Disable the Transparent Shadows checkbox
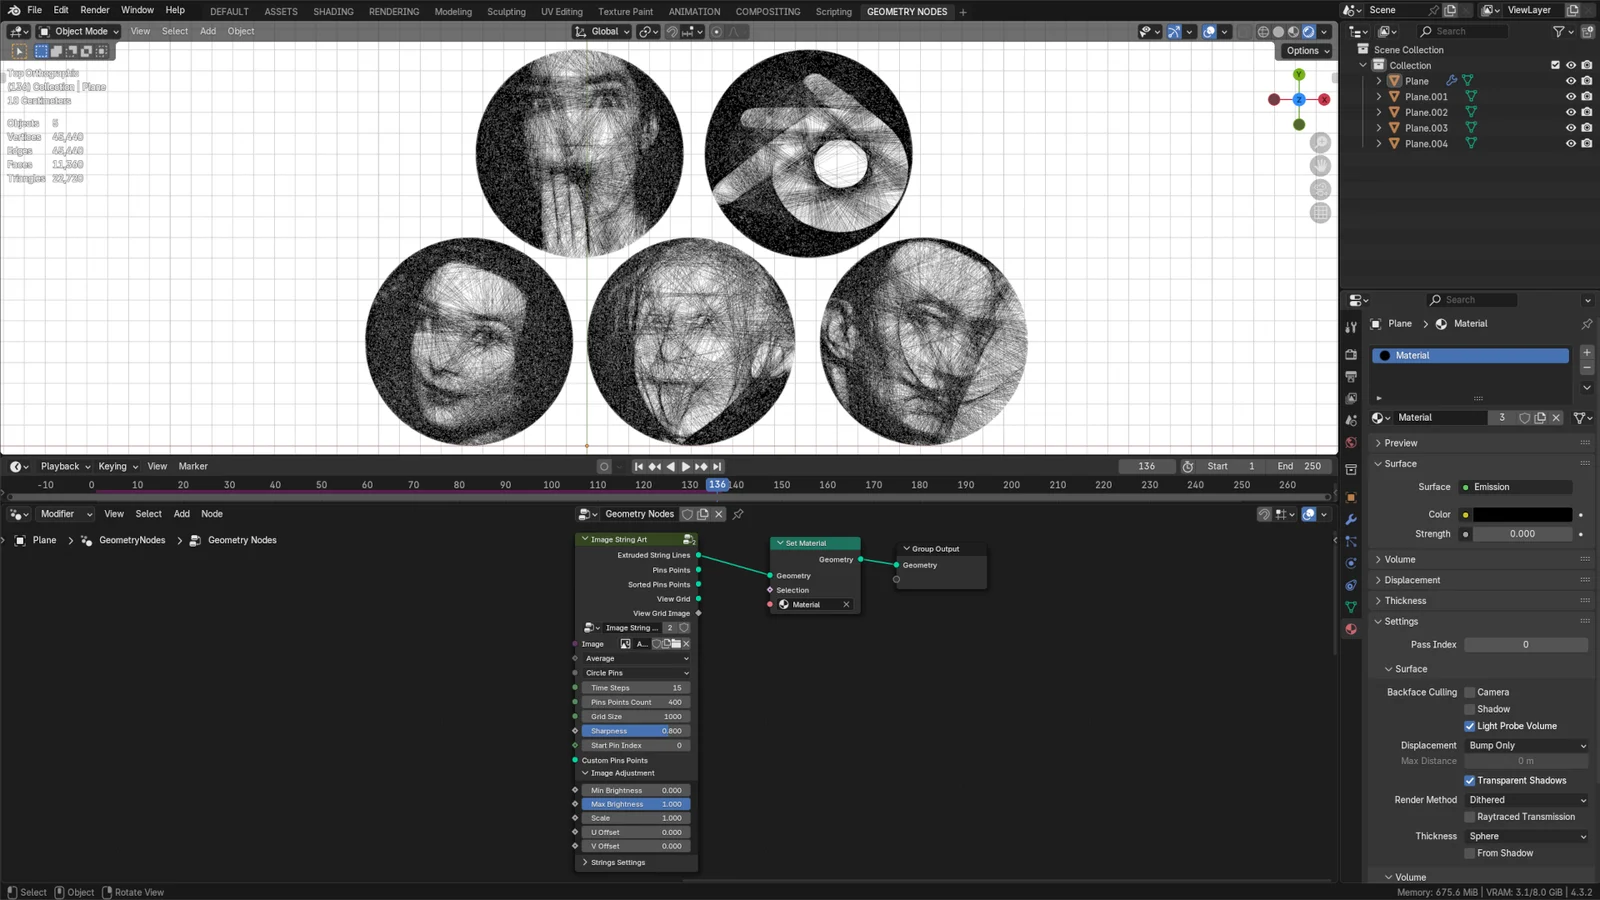Image resolution: width=1600 pixels, height=900 pixels. [1470, 781]
